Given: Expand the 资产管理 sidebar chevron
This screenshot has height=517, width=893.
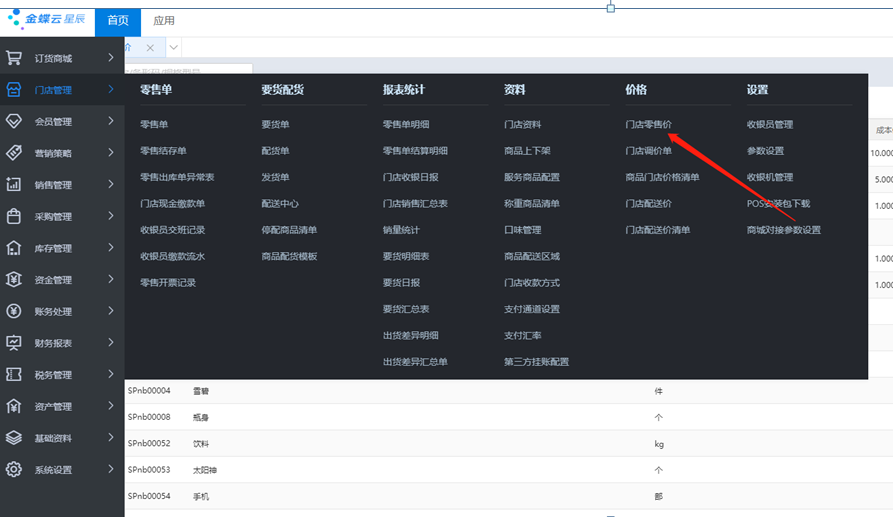Looking at the screenshot, I should click(x=111, y=406).
